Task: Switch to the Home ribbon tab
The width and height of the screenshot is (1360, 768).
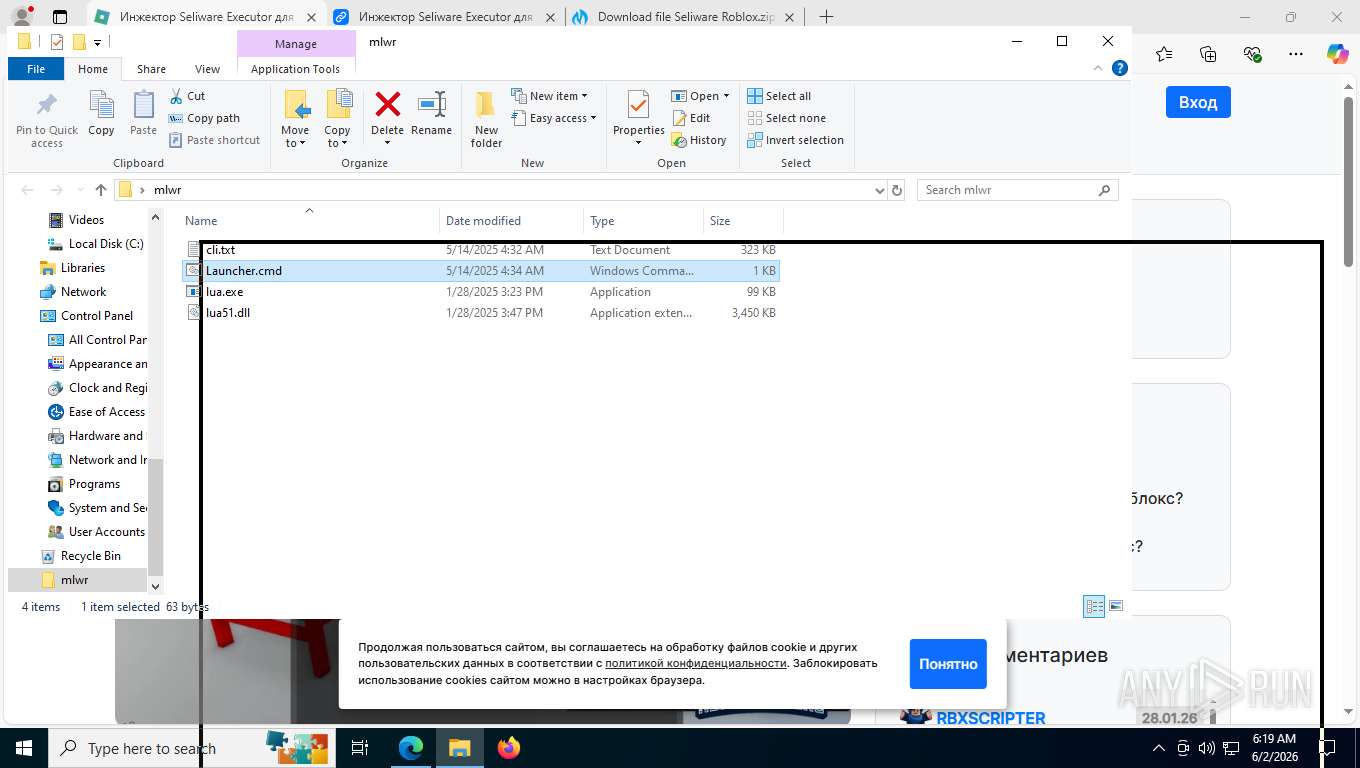Action: [x=93, y=69]
